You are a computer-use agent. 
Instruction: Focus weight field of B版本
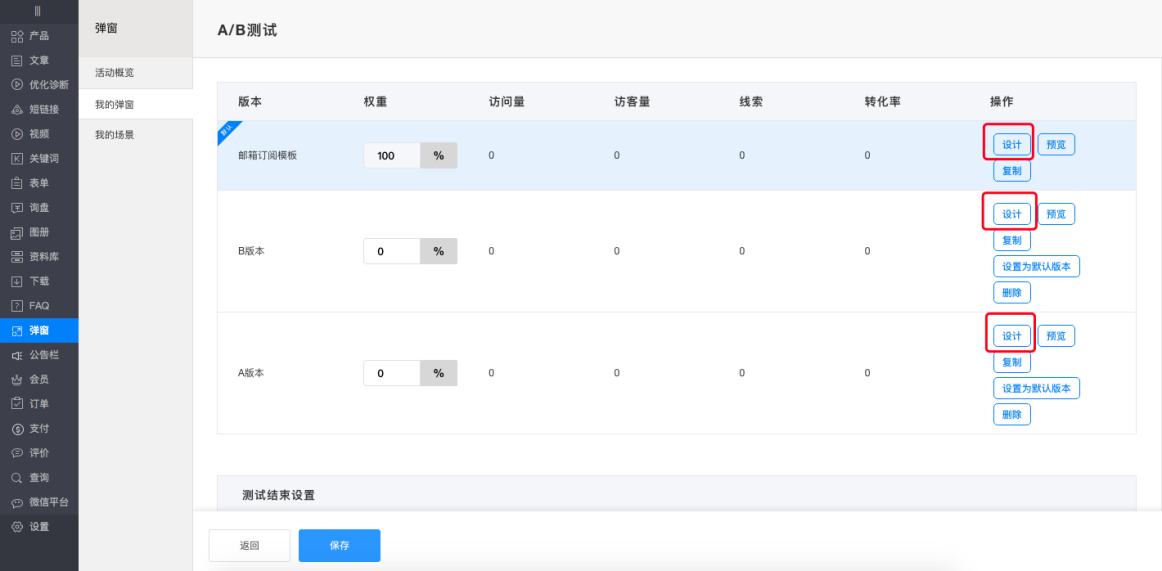(x=392, y=251)
